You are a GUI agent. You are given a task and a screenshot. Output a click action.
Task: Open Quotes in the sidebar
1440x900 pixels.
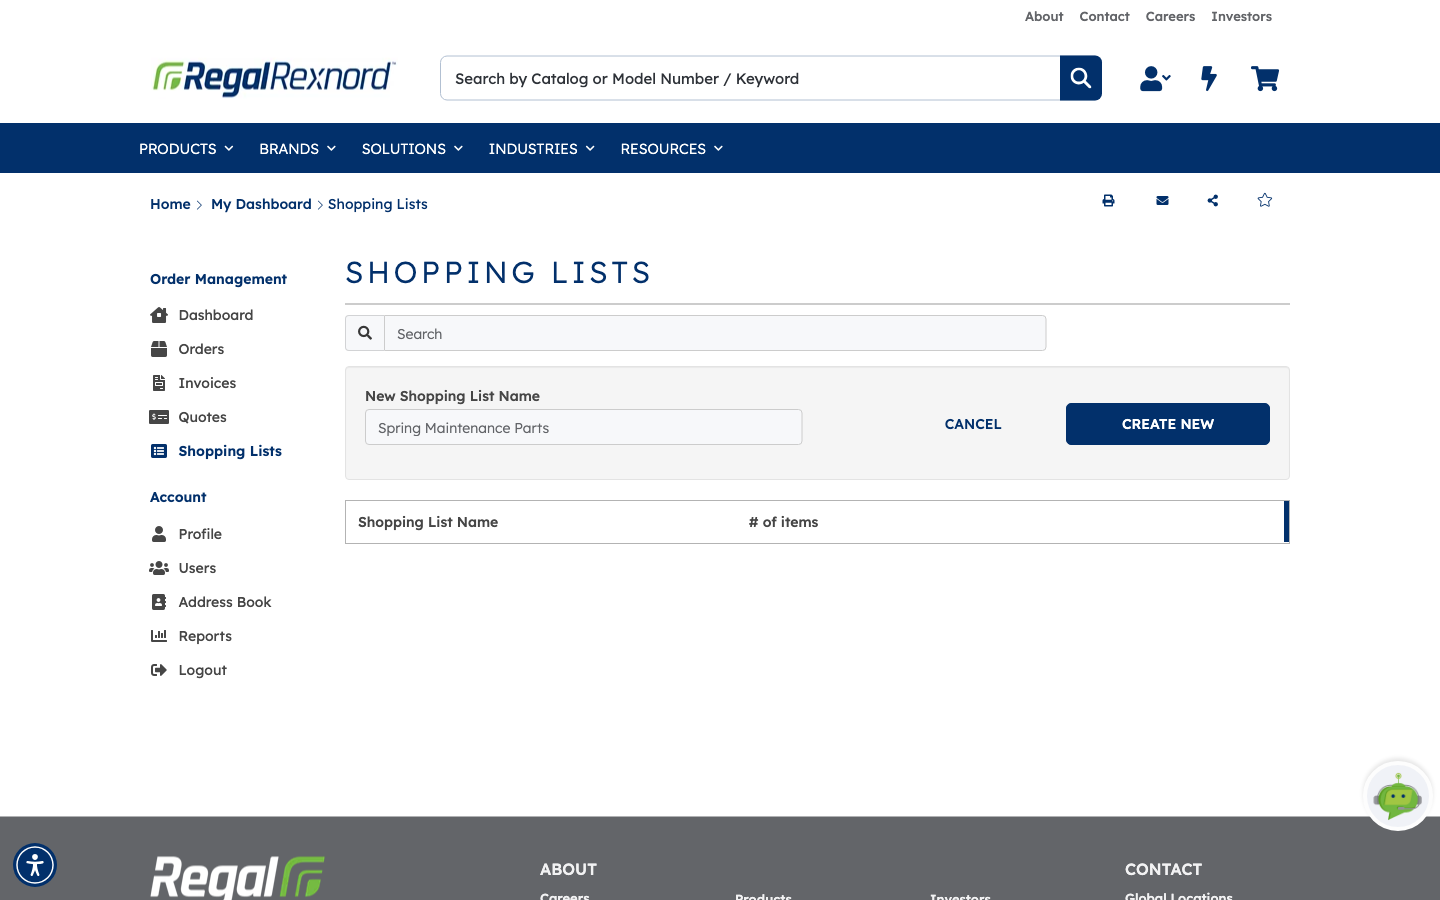coord(188,417)
